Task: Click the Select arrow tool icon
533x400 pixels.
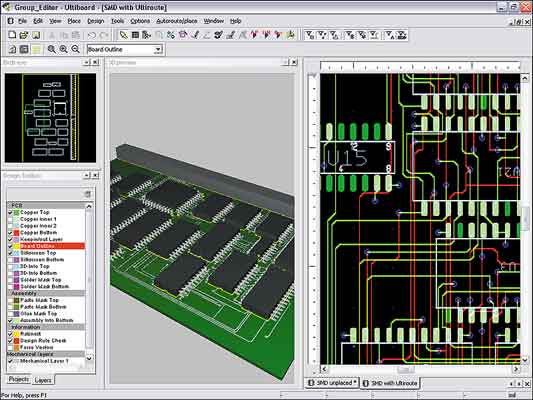Action: (124, 35)
